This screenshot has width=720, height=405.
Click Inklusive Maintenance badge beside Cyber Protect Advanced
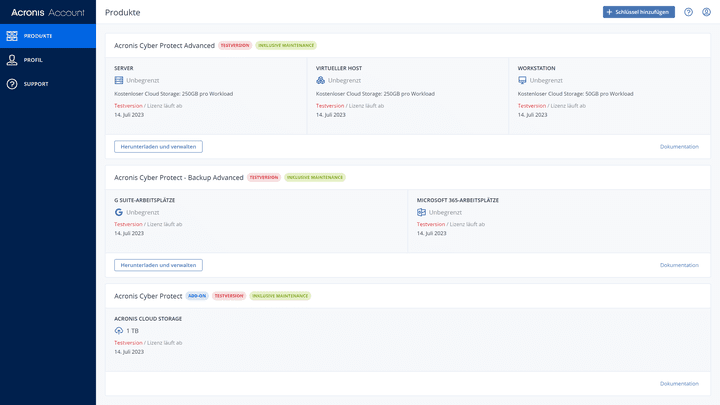click(x=286, y=45)
